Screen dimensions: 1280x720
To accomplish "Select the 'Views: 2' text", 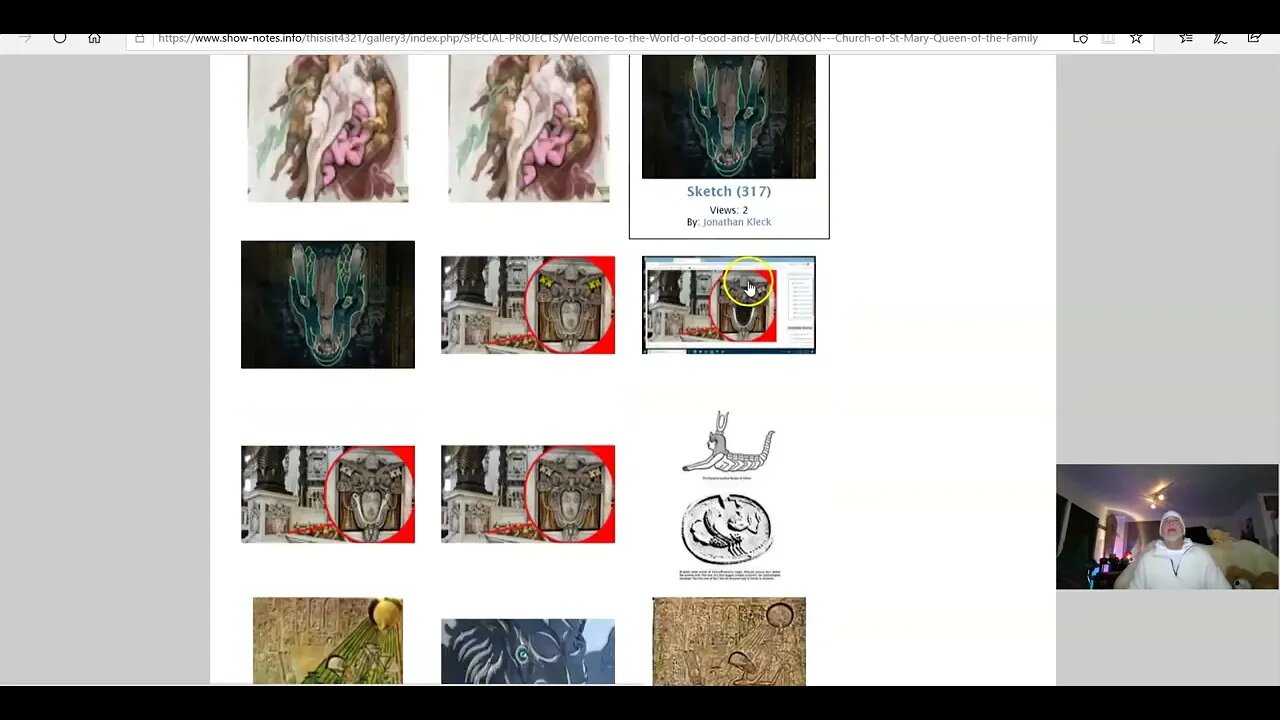I will click(x=729, y=210).
